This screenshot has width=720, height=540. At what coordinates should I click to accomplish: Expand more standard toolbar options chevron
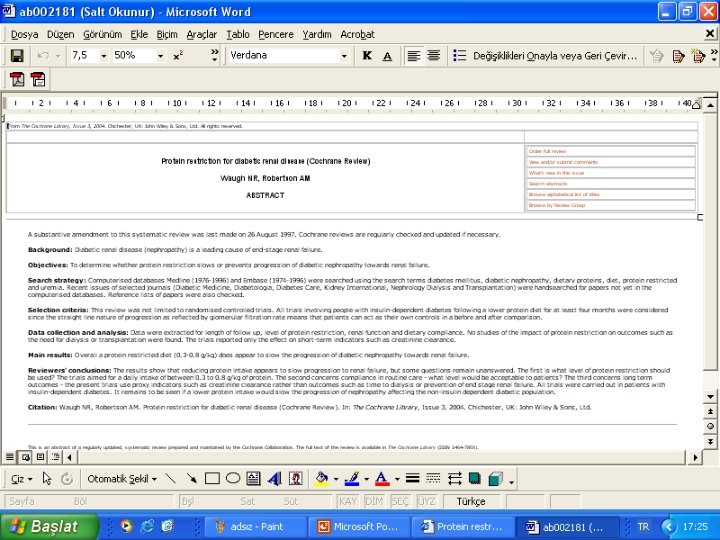(x=214, y=56)
